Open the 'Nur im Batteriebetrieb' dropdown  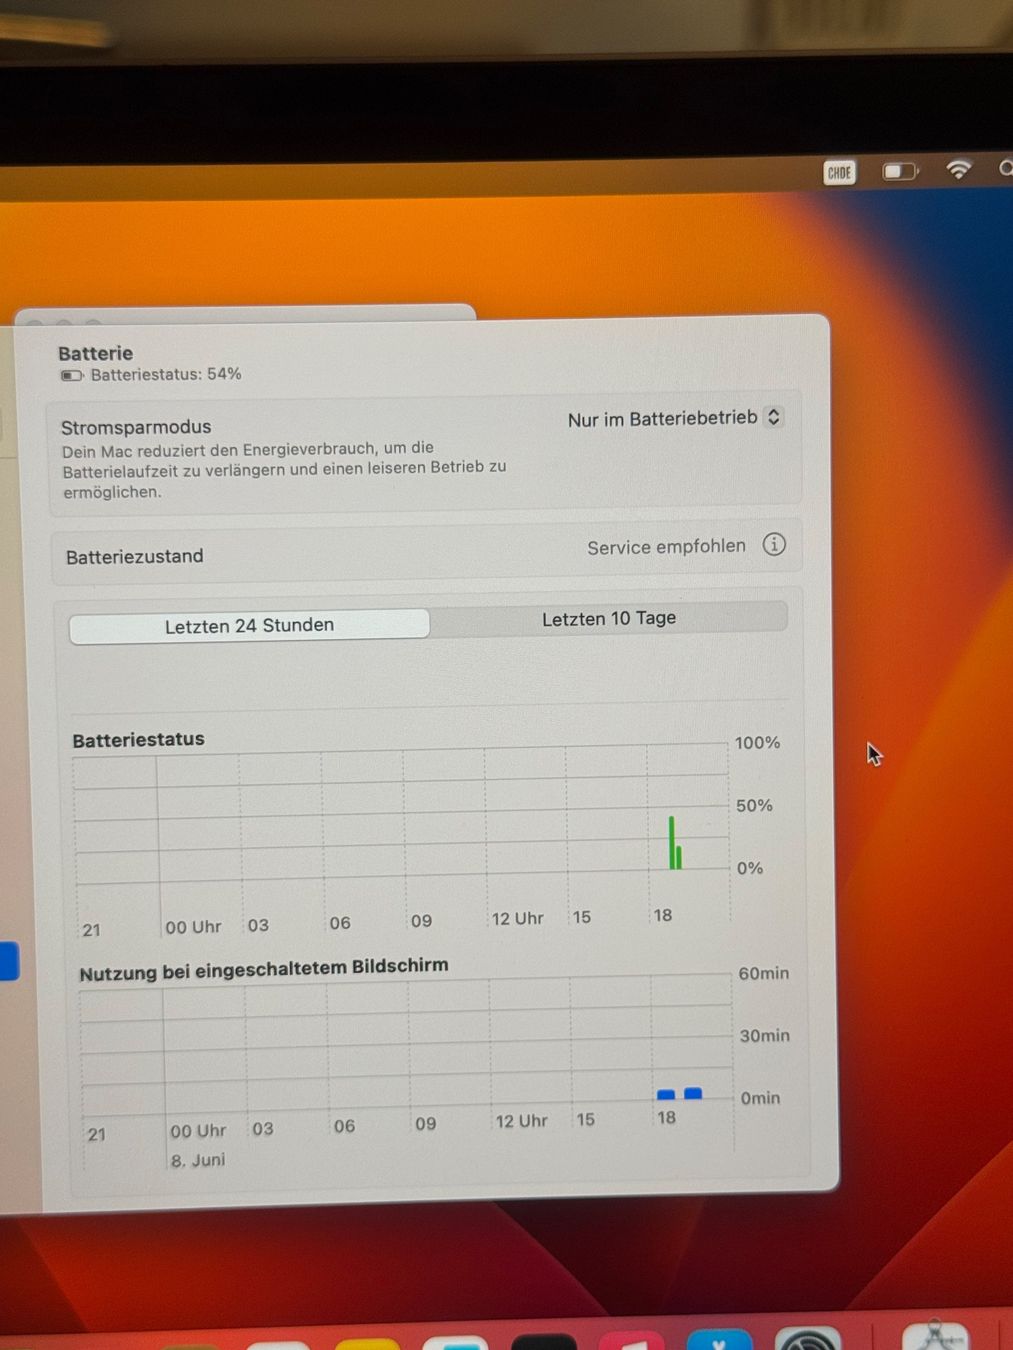674,418
